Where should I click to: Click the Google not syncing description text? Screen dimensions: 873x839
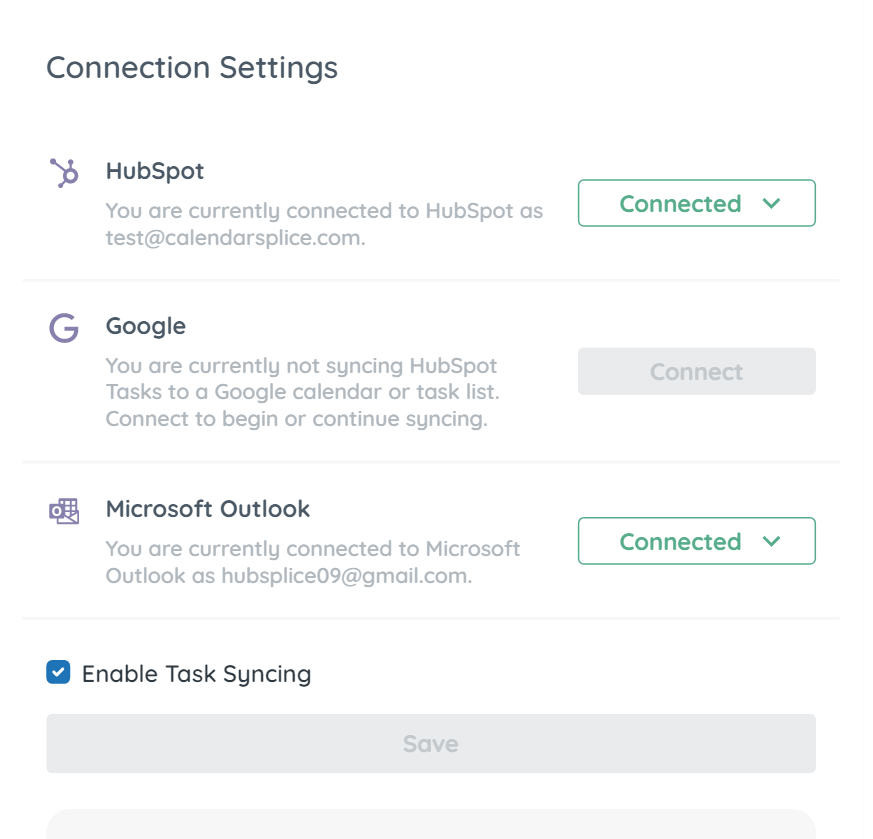pyautogui.click(x=302, y=392)
